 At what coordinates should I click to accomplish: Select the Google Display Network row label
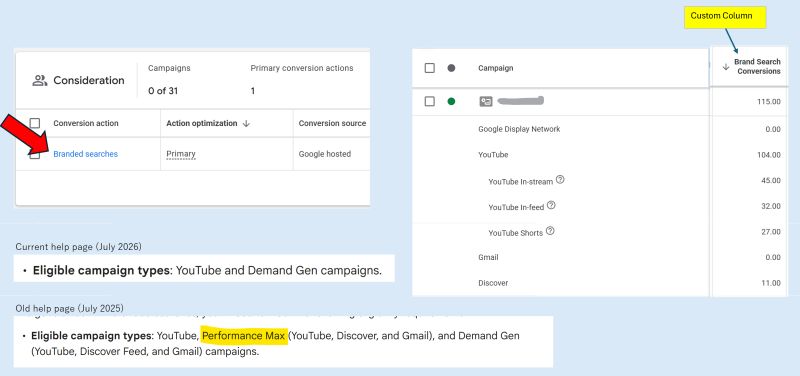[x=519, y=129]
